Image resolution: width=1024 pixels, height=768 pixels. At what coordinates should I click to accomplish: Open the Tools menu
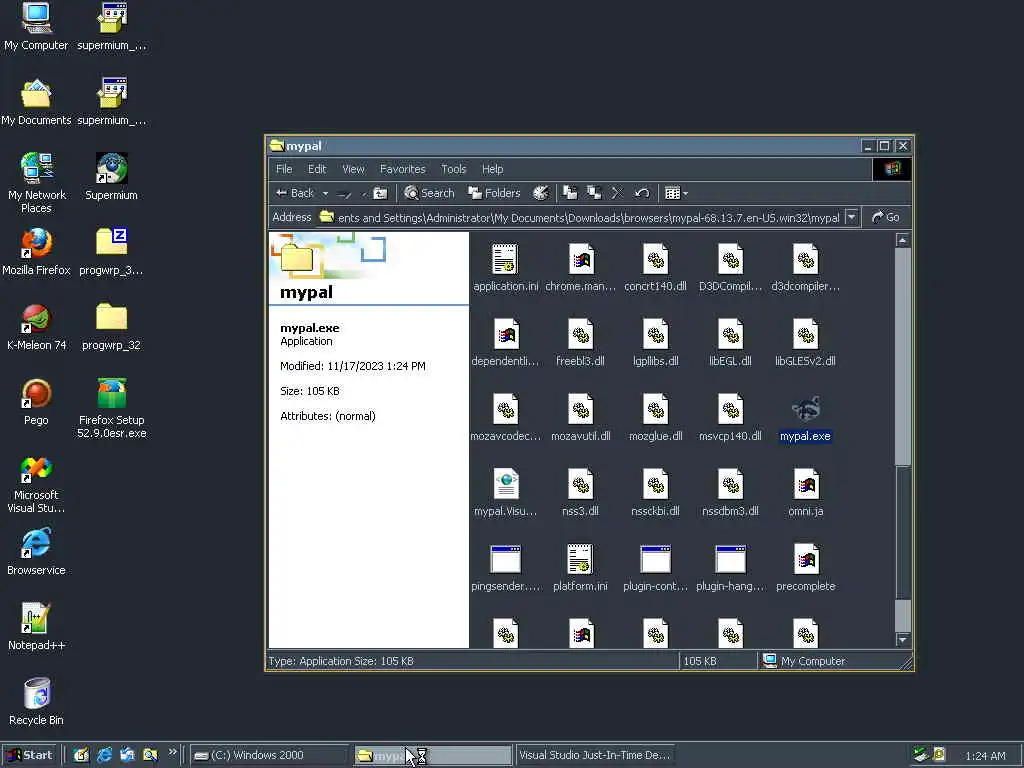pos(453,169)
